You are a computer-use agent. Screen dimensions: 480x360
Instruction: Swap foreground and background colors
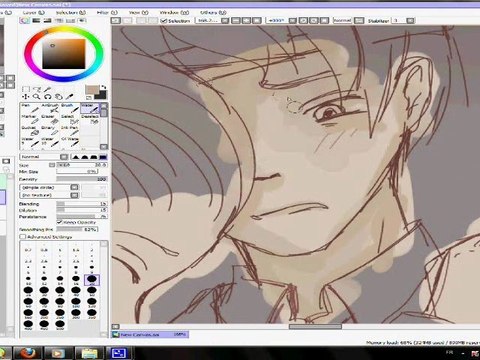(x=103, y=87)
